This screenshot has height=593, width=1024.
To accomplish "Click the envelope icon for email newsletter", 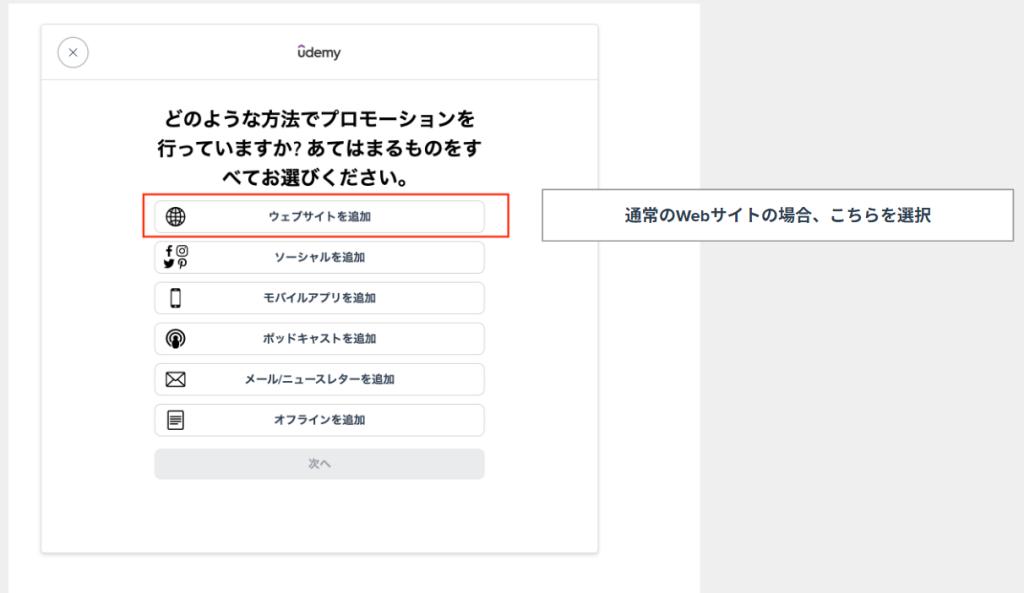I will [x=176, y=380].
